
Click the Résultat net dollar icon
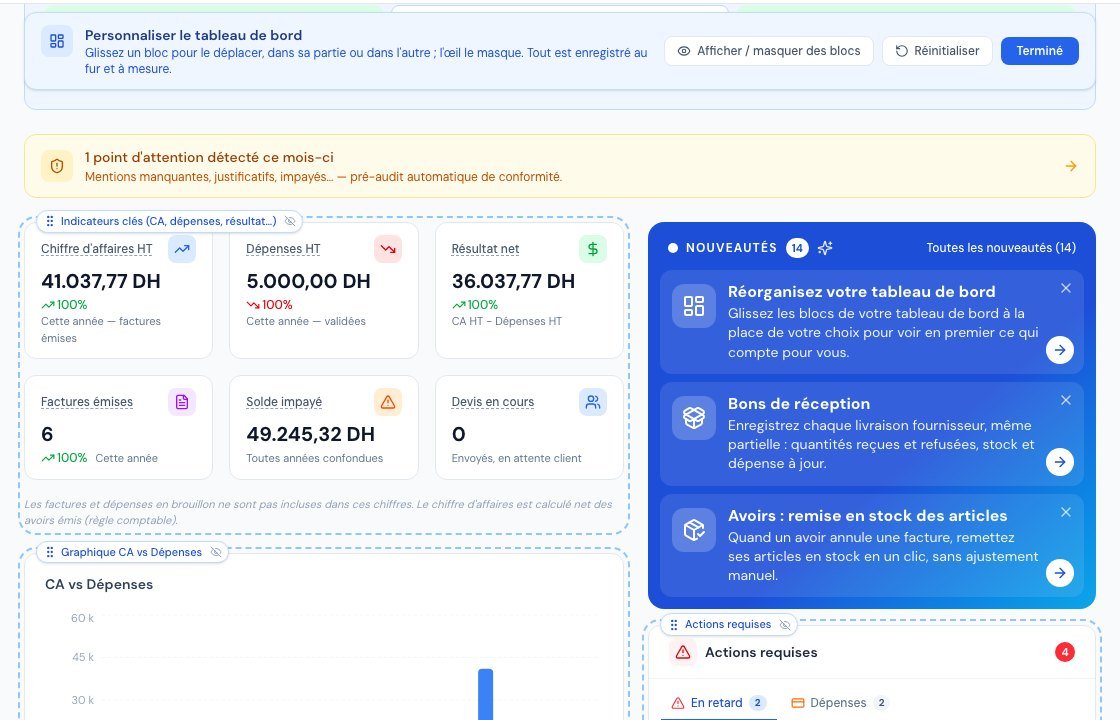tap(593, 249)
